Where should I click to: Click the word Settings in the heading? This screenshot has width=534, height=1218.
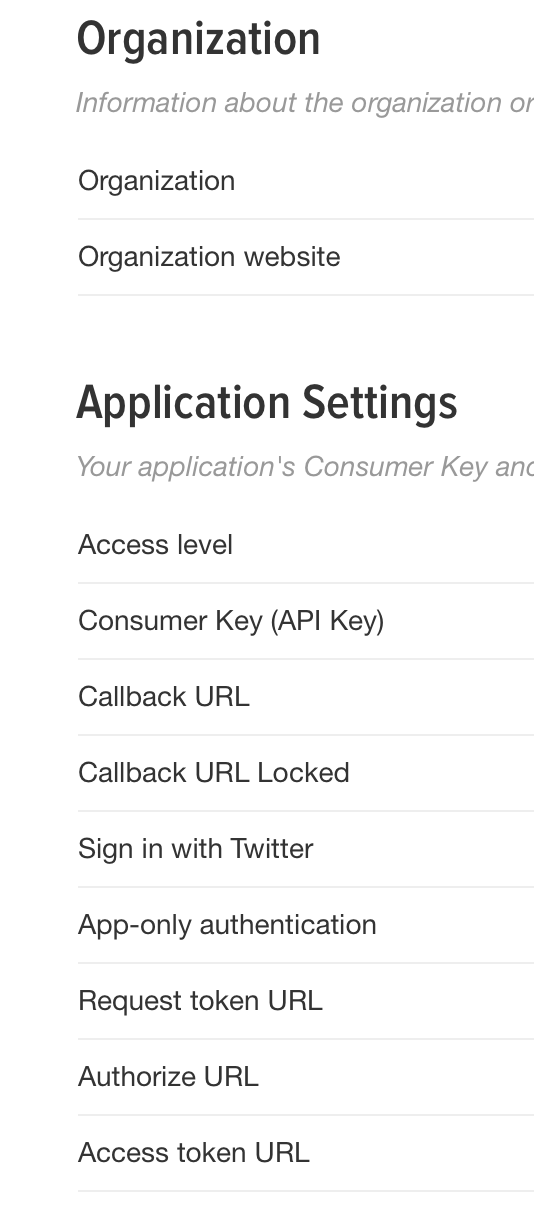pos(380,403)
